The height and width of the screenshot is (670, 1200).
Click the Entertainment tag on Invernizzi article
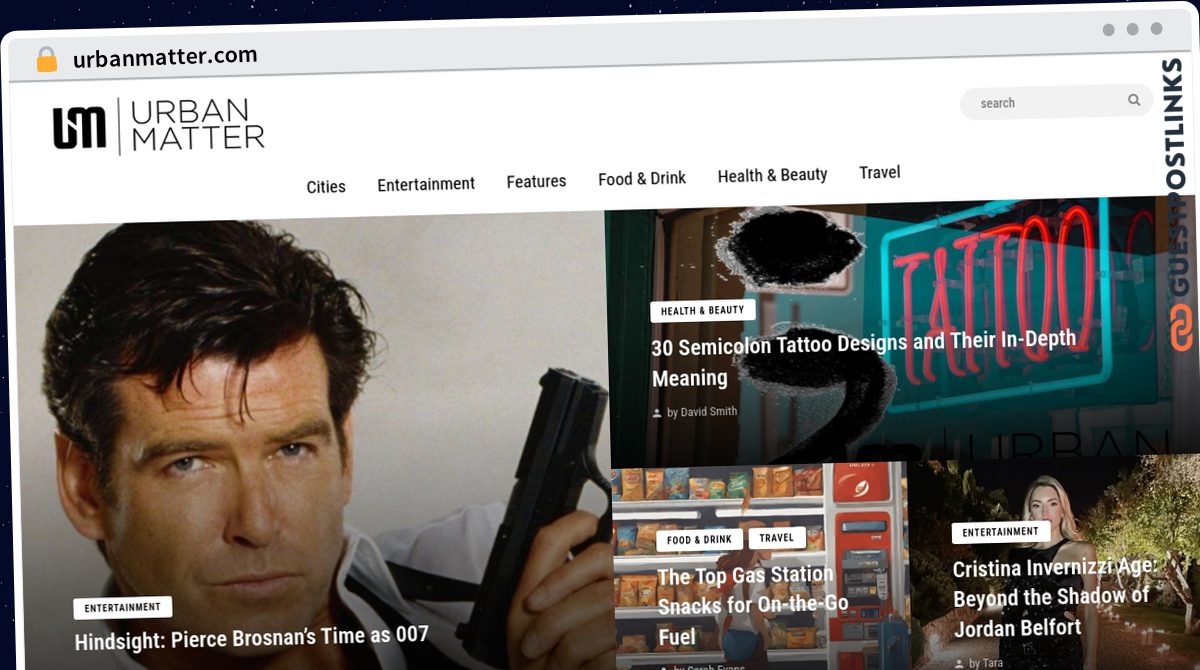click(x=1001, y=533)
